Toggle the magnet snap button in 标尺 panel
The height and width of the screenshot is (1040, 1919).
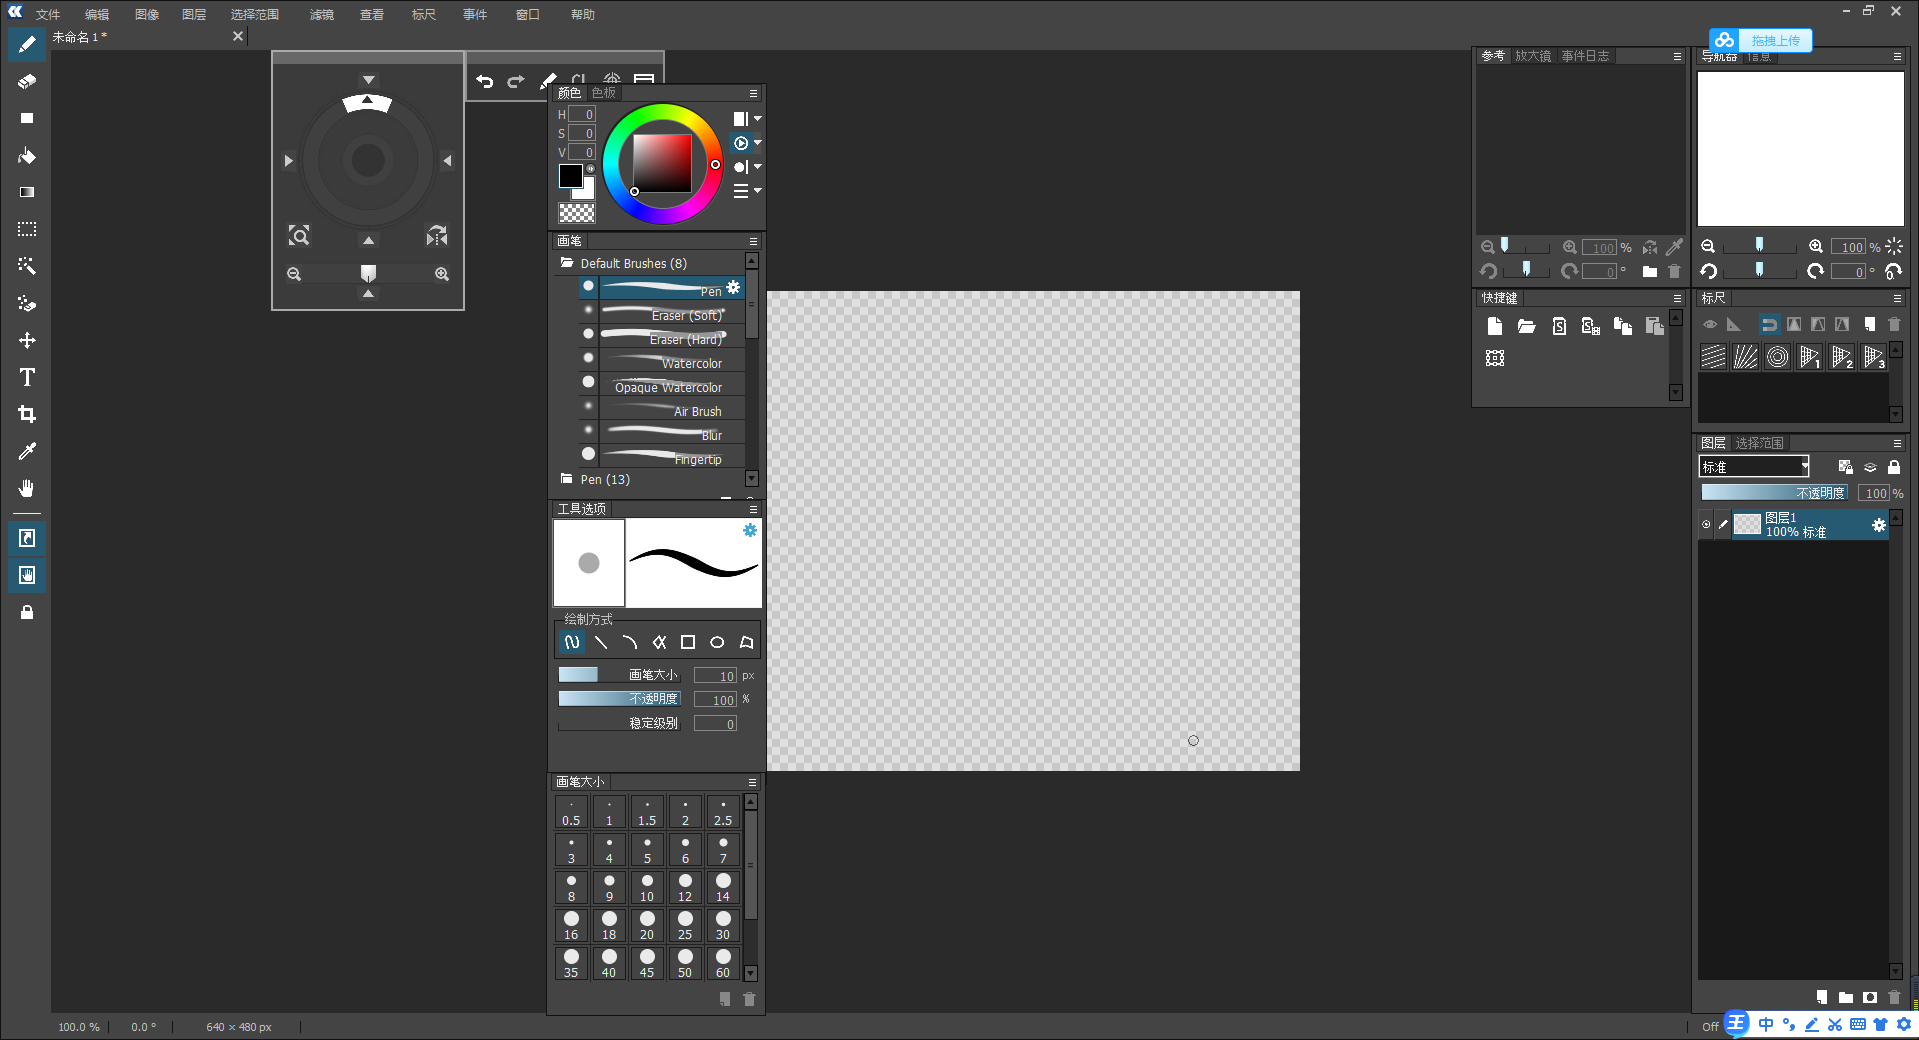point(1768,324)
